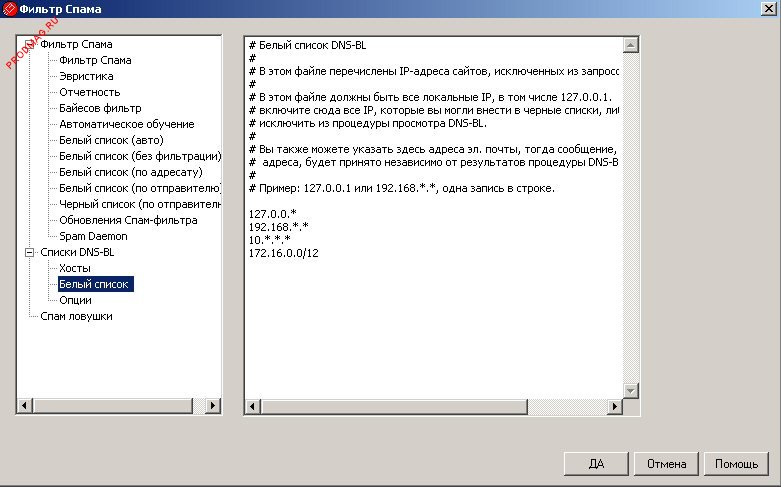Select Spam Daemon tree entry
This screenshot has height=487, width=781.
click(x=93, y=236)
